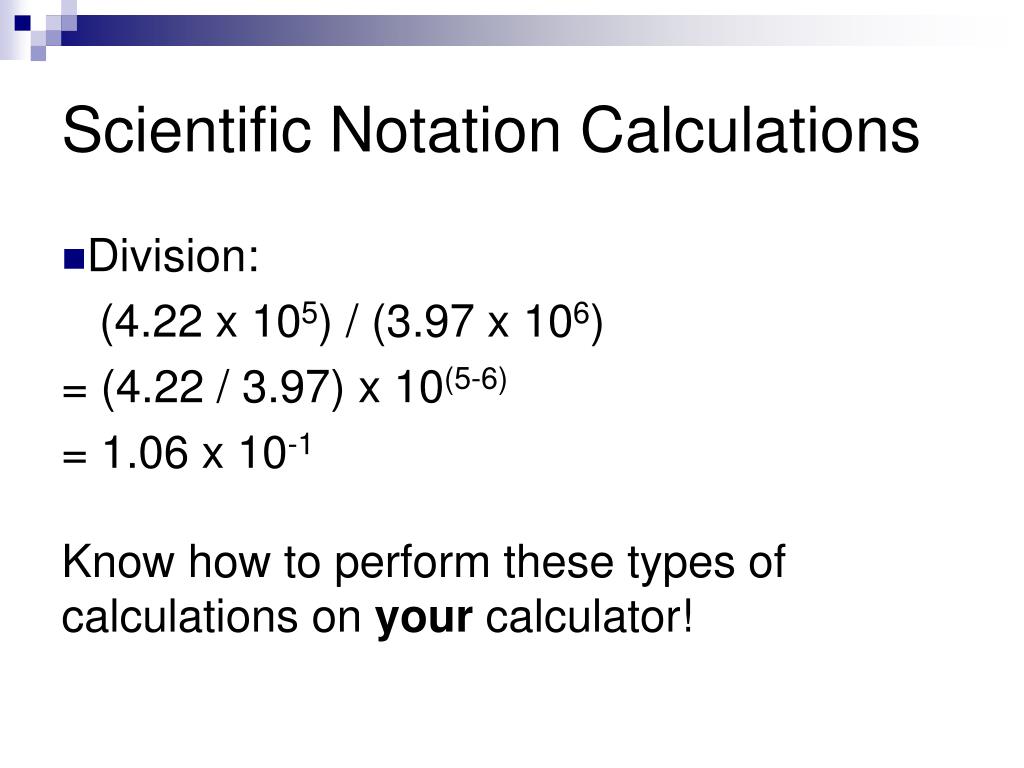This screenshot has height=768, width=1024.
Task: Click the expression (4.22 / 3.97) in second line
Action: coord(222,388)
